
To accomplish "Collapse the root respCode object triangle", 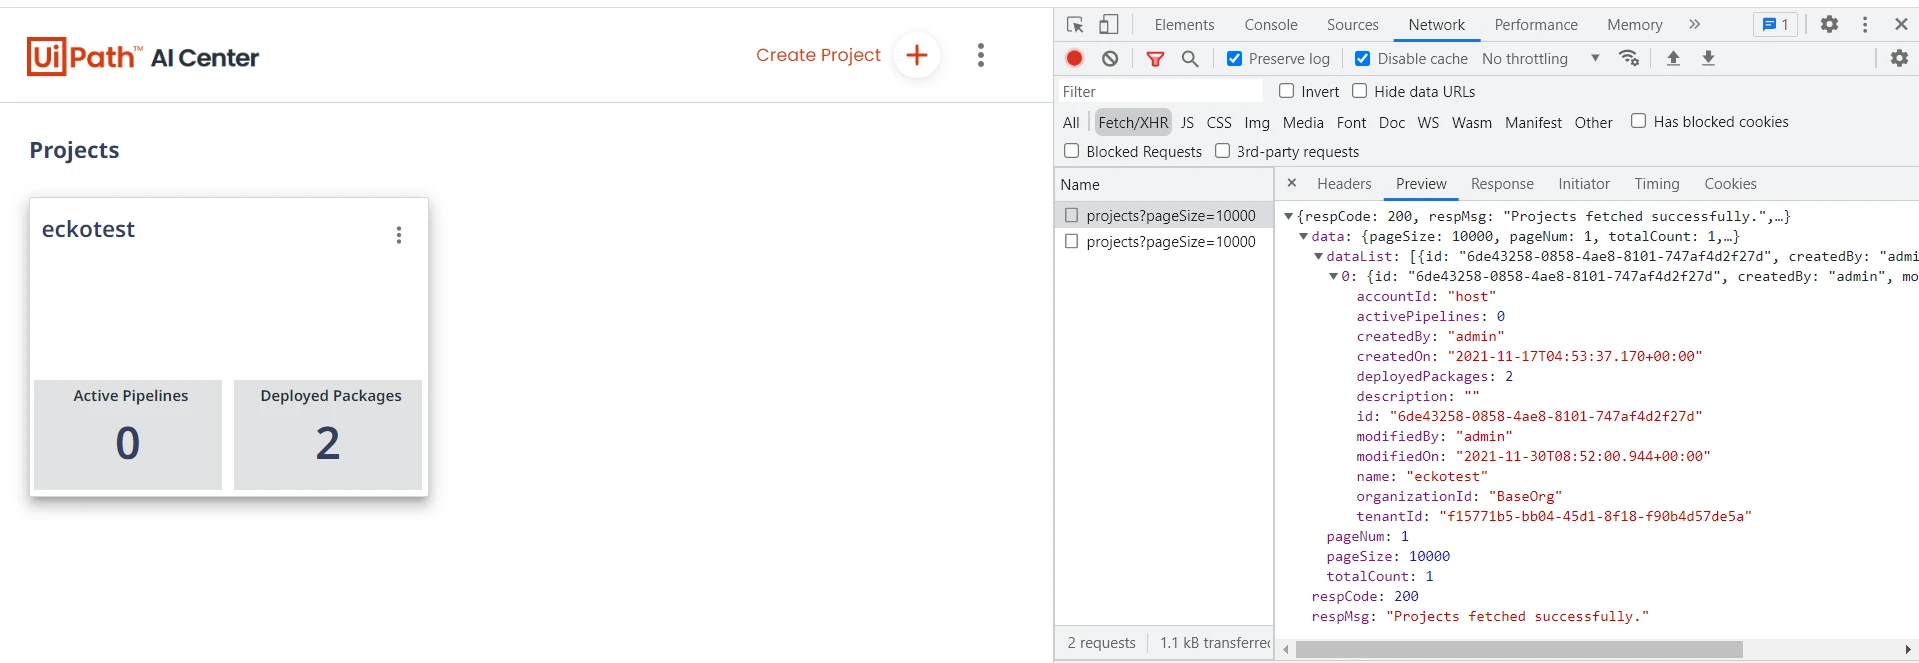I will tap(1289, 216).
